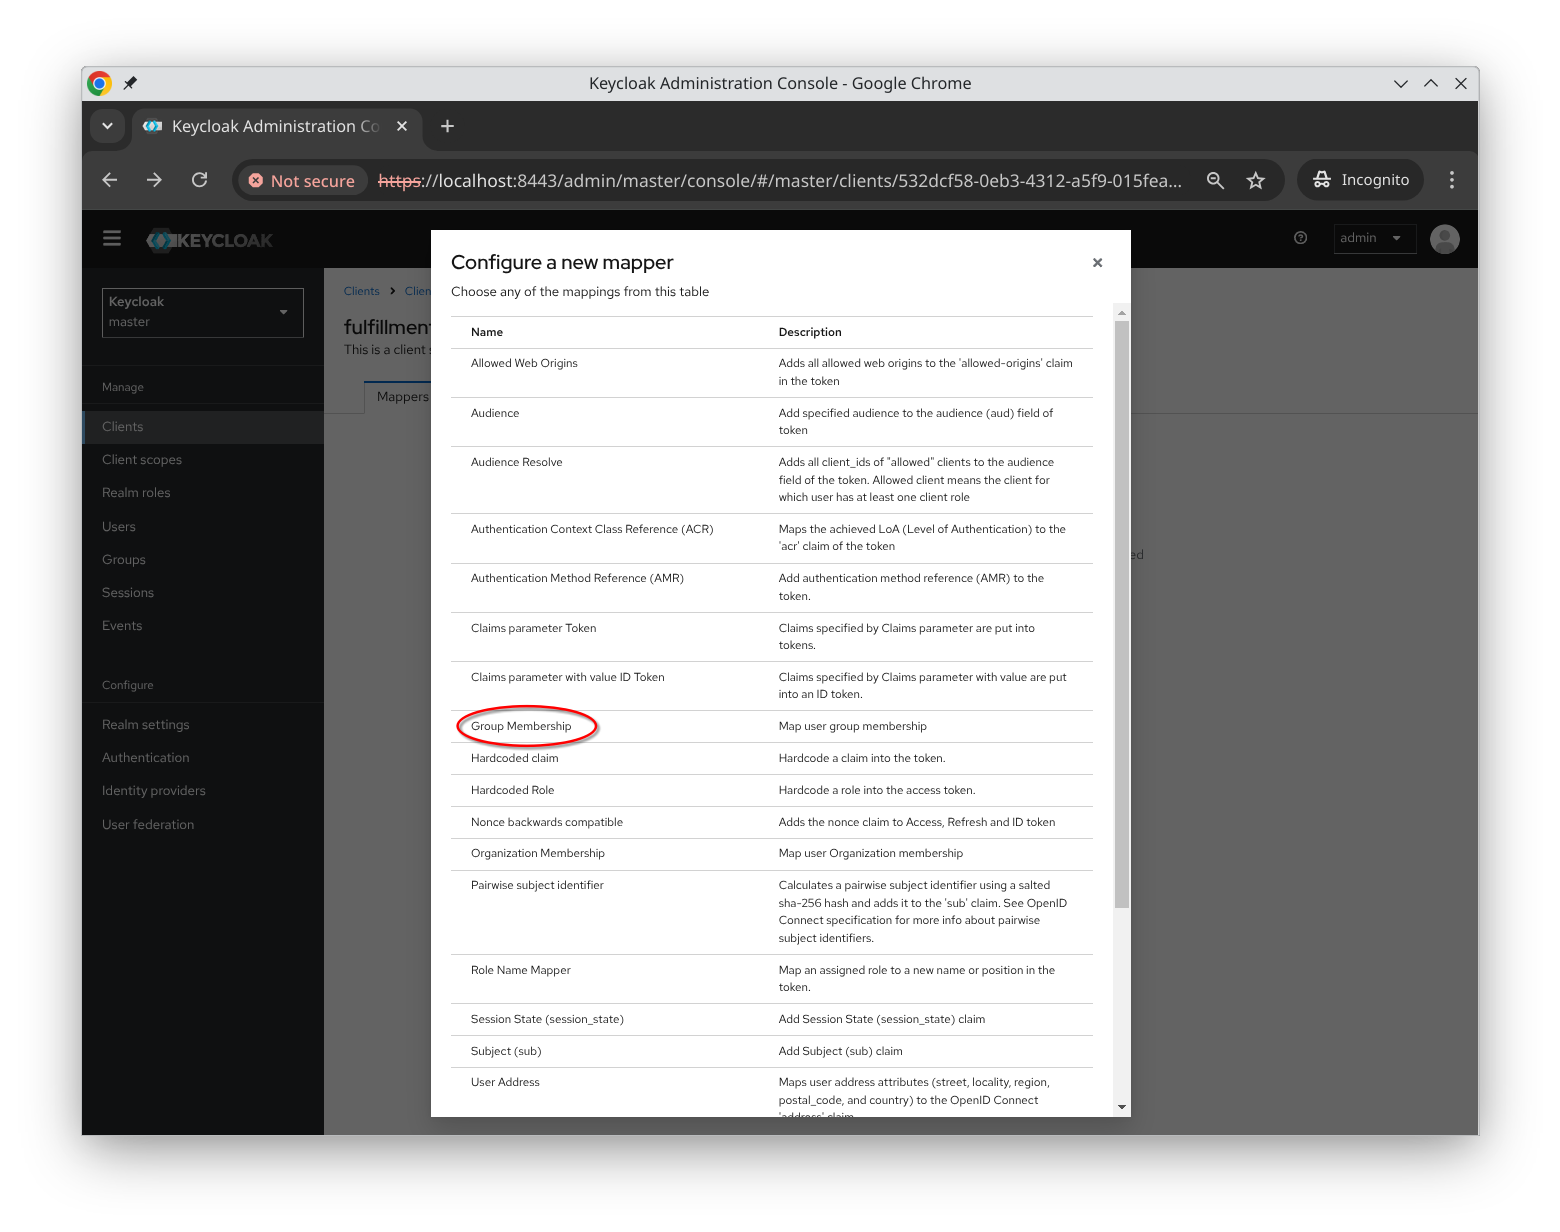Click the dialog scrollbar down arrow
Screen dimensions: 1560x1232
1121,1107
